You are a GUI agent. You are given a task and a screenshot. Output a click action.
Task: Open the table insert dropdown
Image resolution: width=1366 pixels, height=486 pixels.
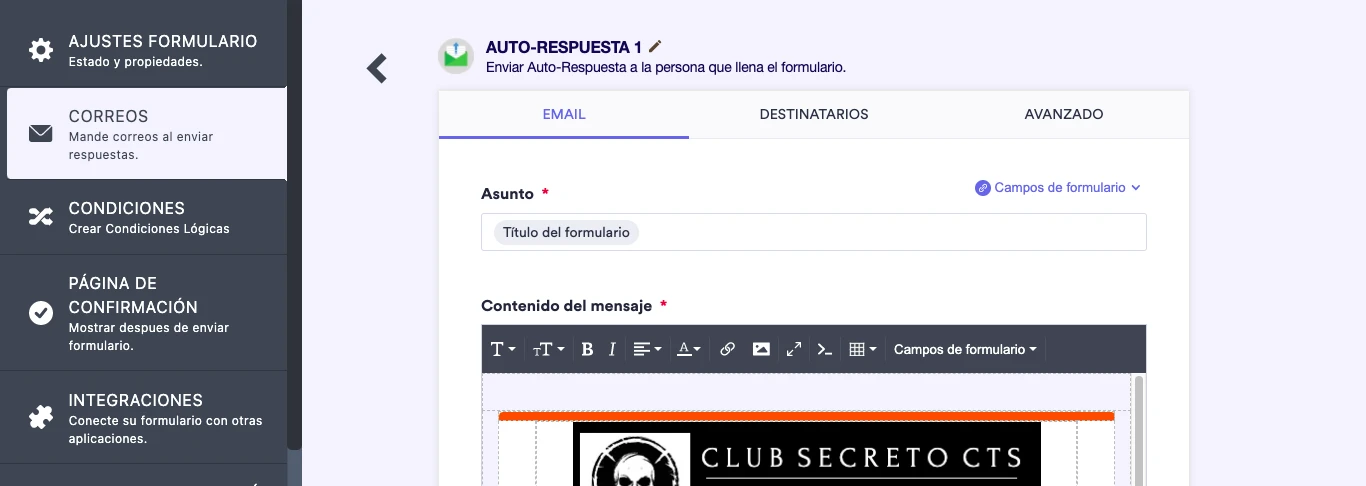pos(862,349)
